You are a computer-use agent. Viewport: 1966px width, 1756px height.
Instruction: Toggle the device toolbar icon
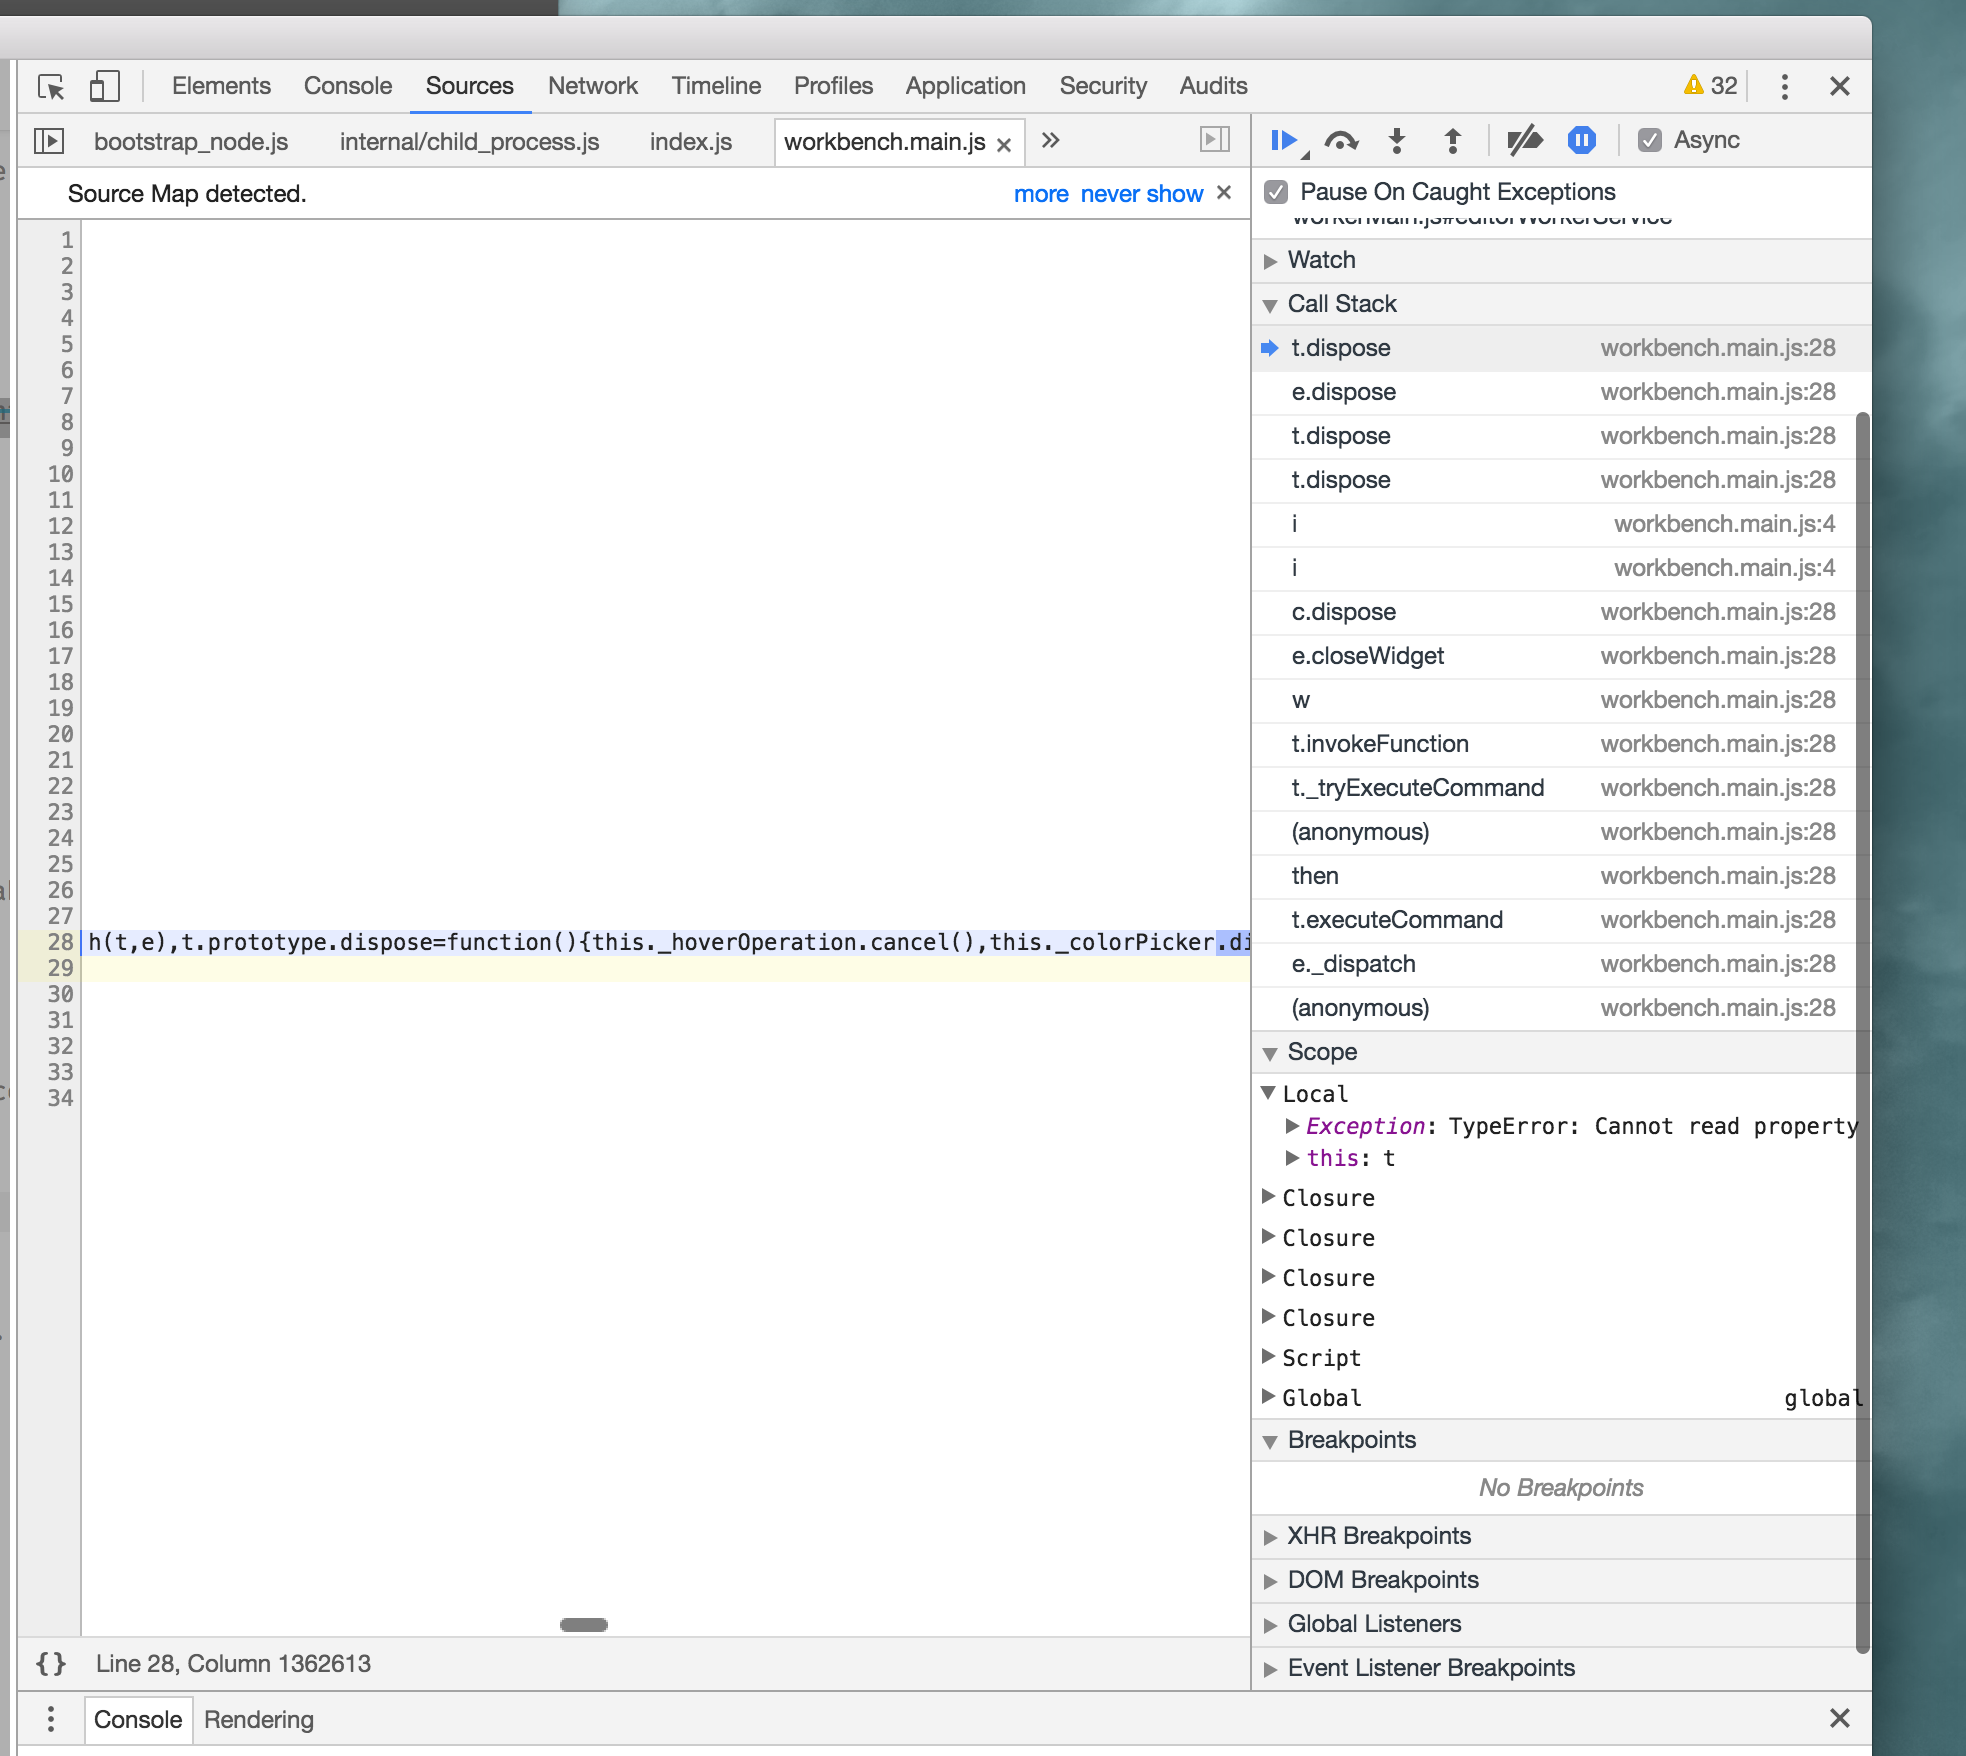coord(103,86)
